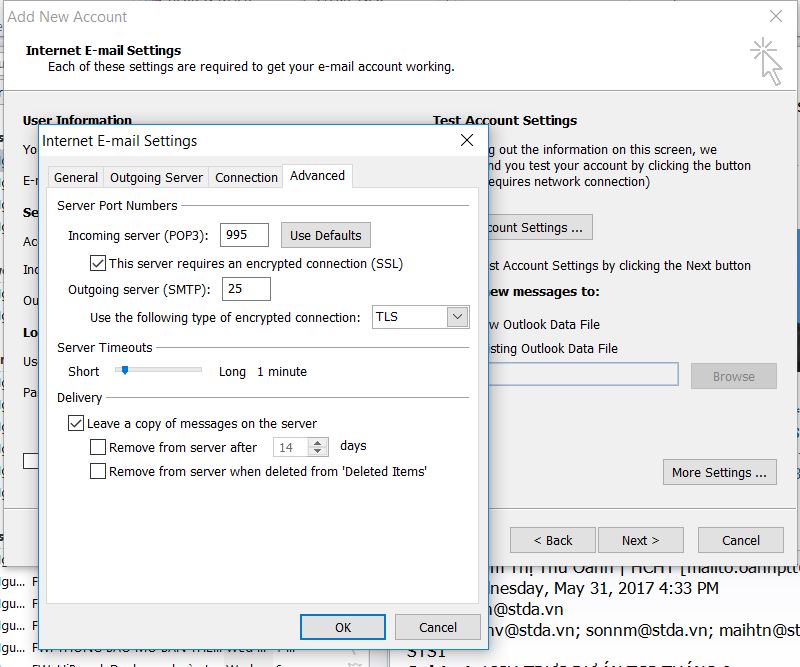The width and height of the screenshot is (800, 667).
Task: Click the Use Defaults button
Action: point(326,235)
